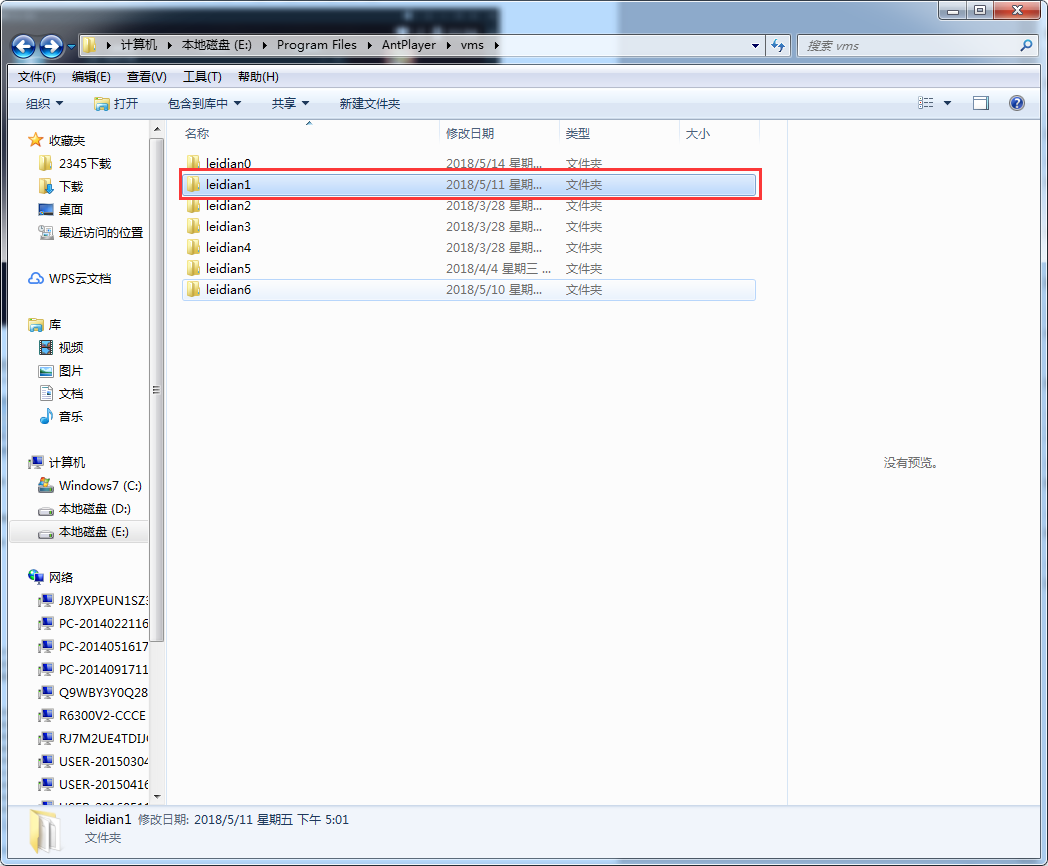The image size is (1048, 866).
Task: Click the 打开 toolbar button
Action: pos(116,103)
